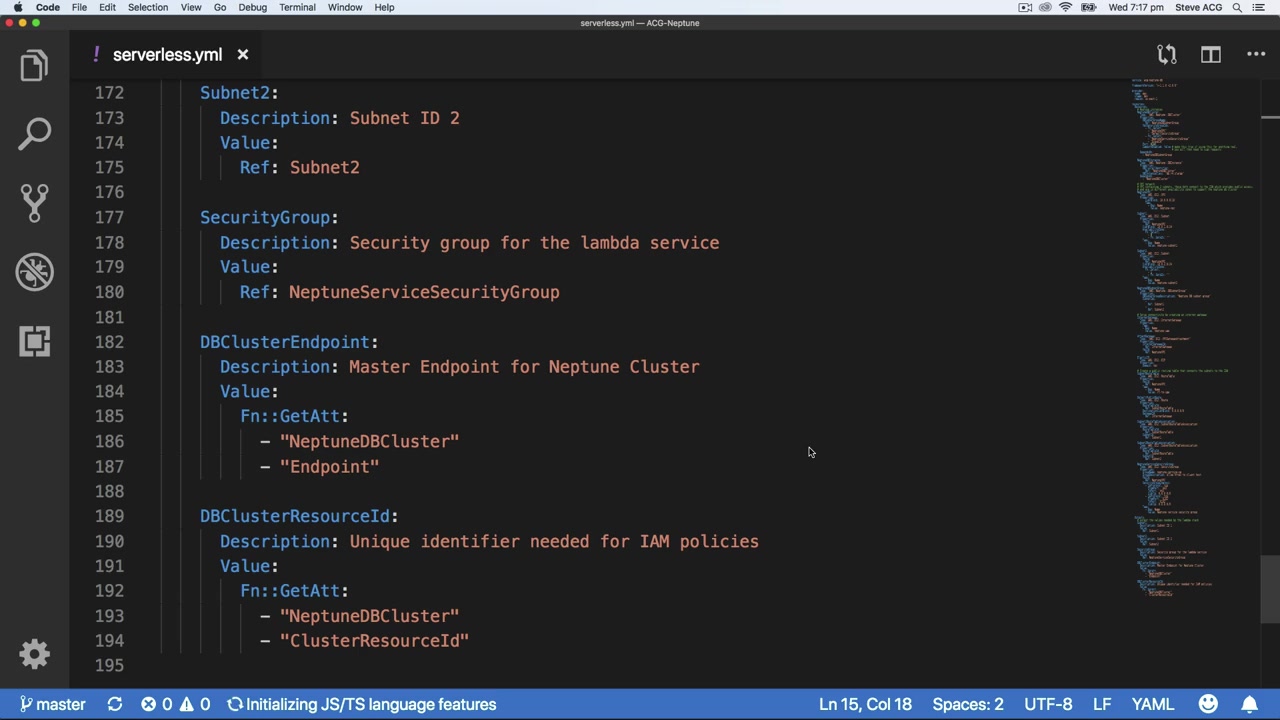Click the notifications bell in status bar
This screenshot has height=720, width=1280.
pos(1250,704)
